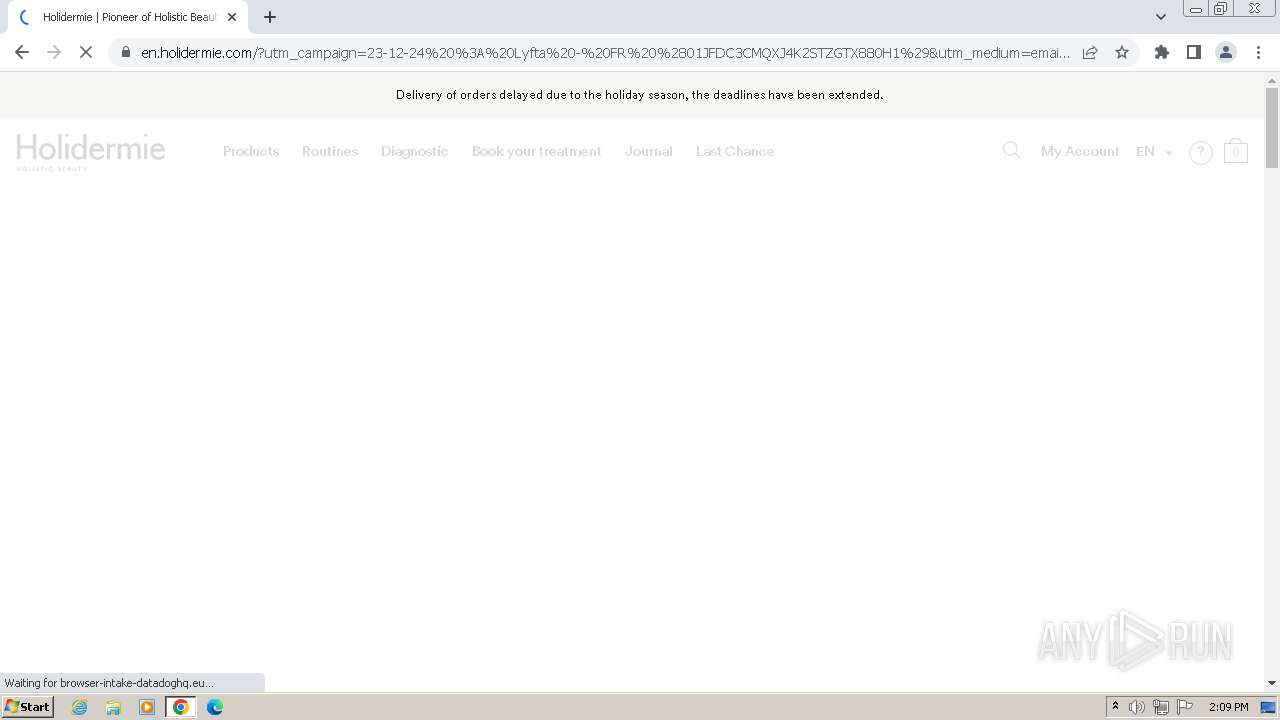The width and height of the screenshot is (1280, 720).
Task: Go forward with the forward arrow
Action: 54,52
